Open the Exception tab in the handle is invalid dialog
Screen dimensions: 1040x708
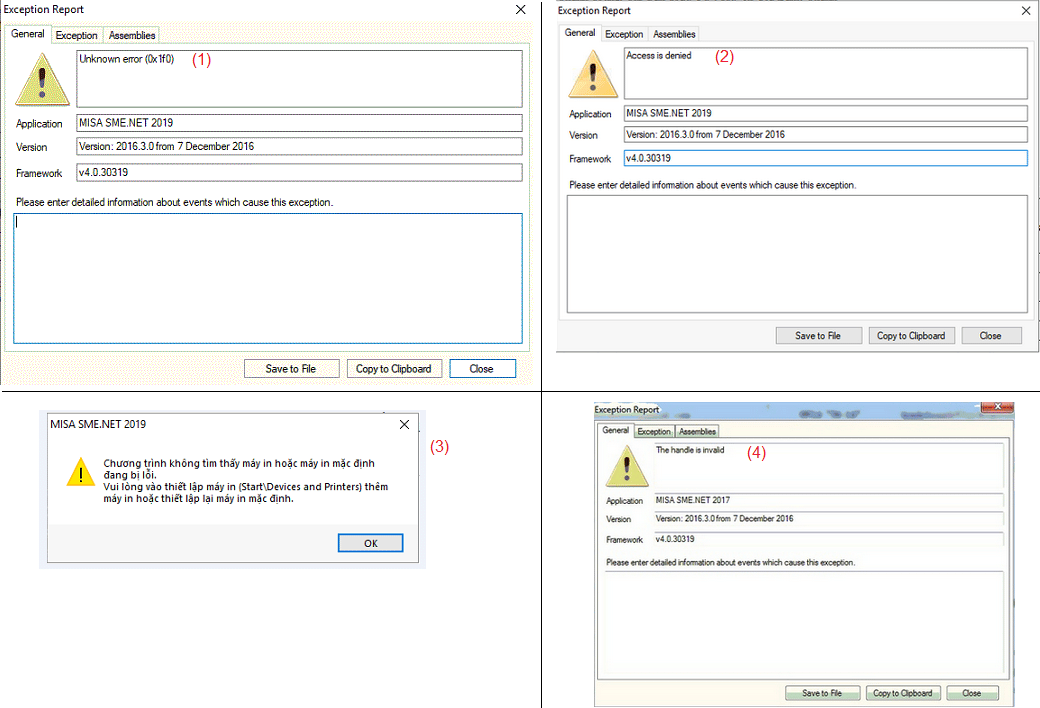point(654,431)
